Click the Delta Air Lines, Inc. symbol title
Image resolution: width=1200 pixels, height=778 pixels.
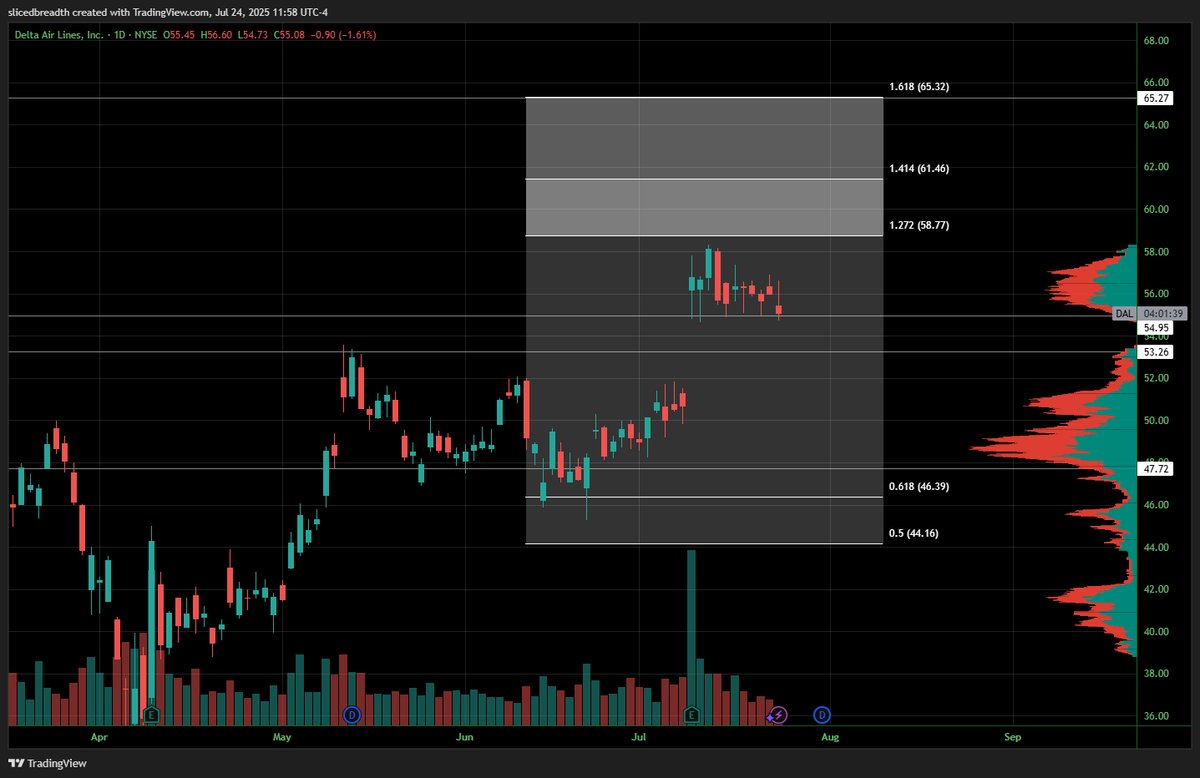tap(59, 34)
